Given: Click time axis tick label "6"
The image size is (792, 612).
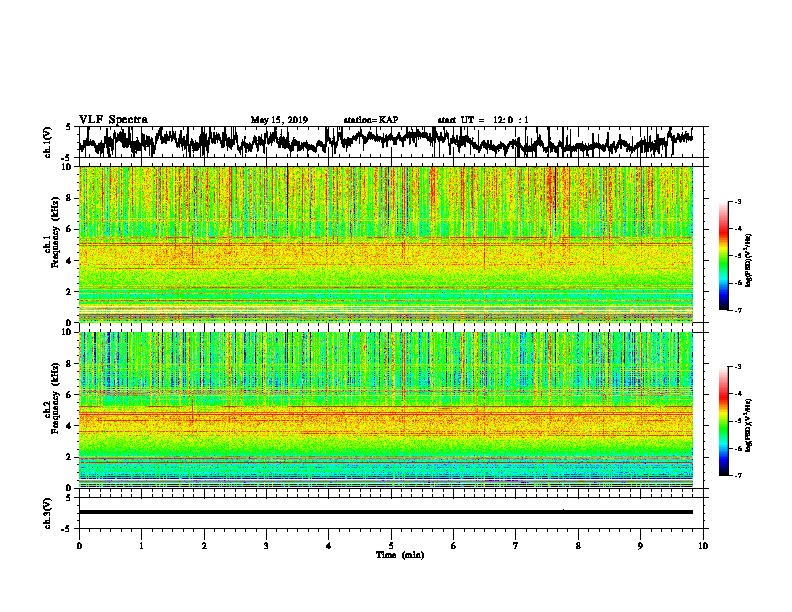Looking at the screenshot, I should click(453, 545).
